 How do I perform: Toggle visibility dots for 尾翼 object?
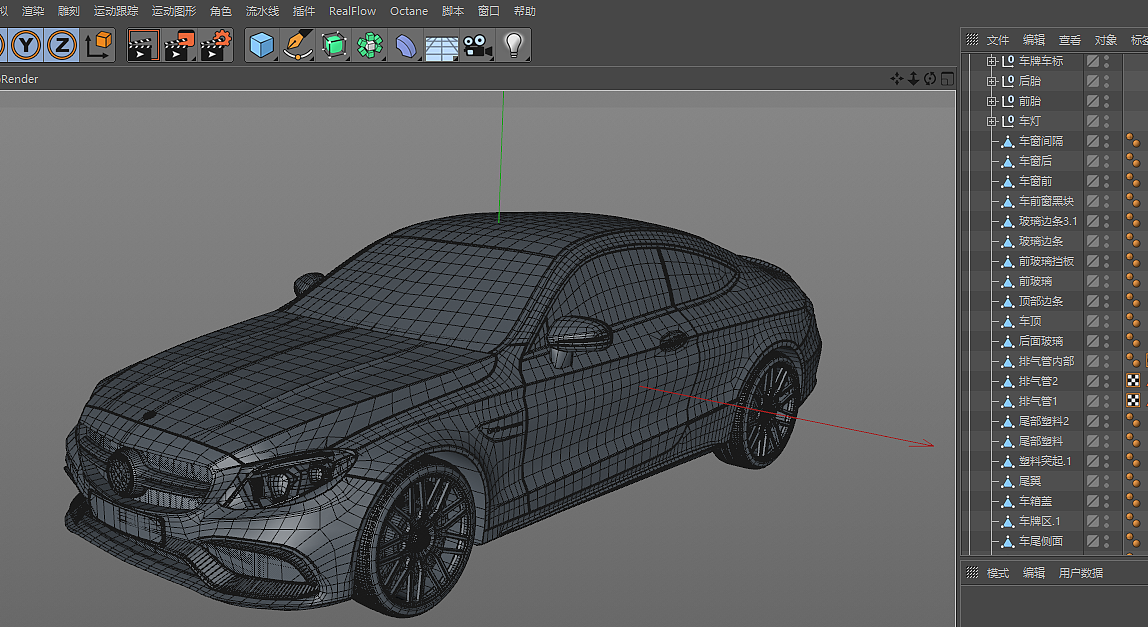[x=1106, y=481]
